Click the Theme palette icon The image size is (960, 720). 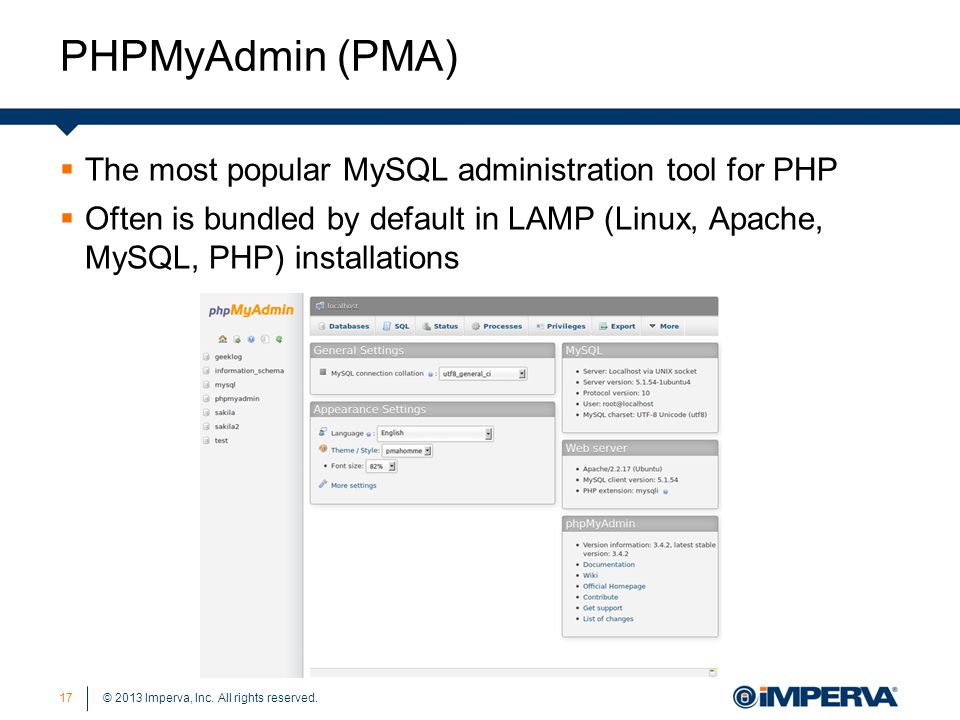pos(323,449)
